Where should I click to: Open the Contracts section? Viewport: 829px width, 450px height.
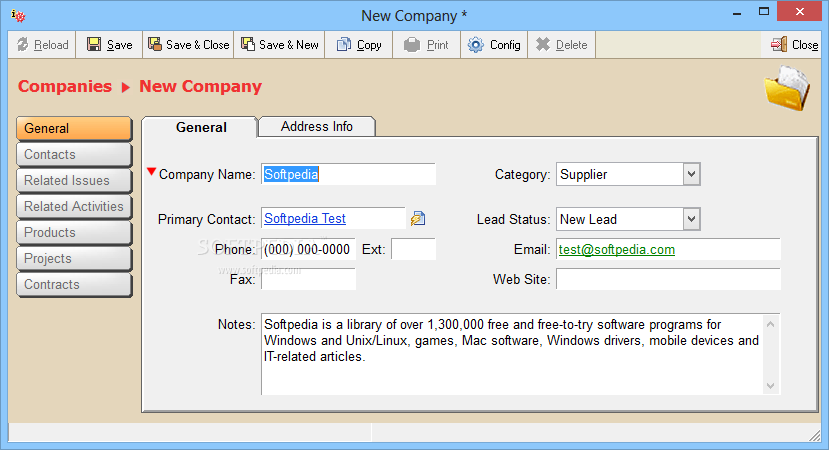(74, 284)
